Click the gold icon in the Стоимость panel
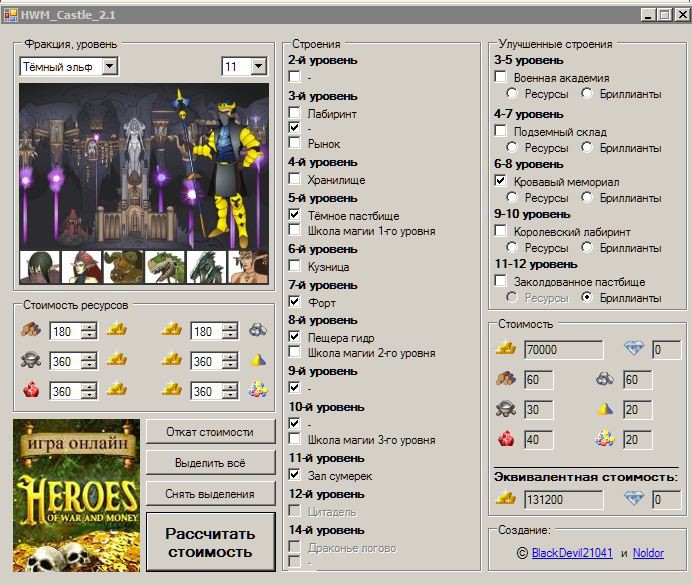 coord(506,348)
